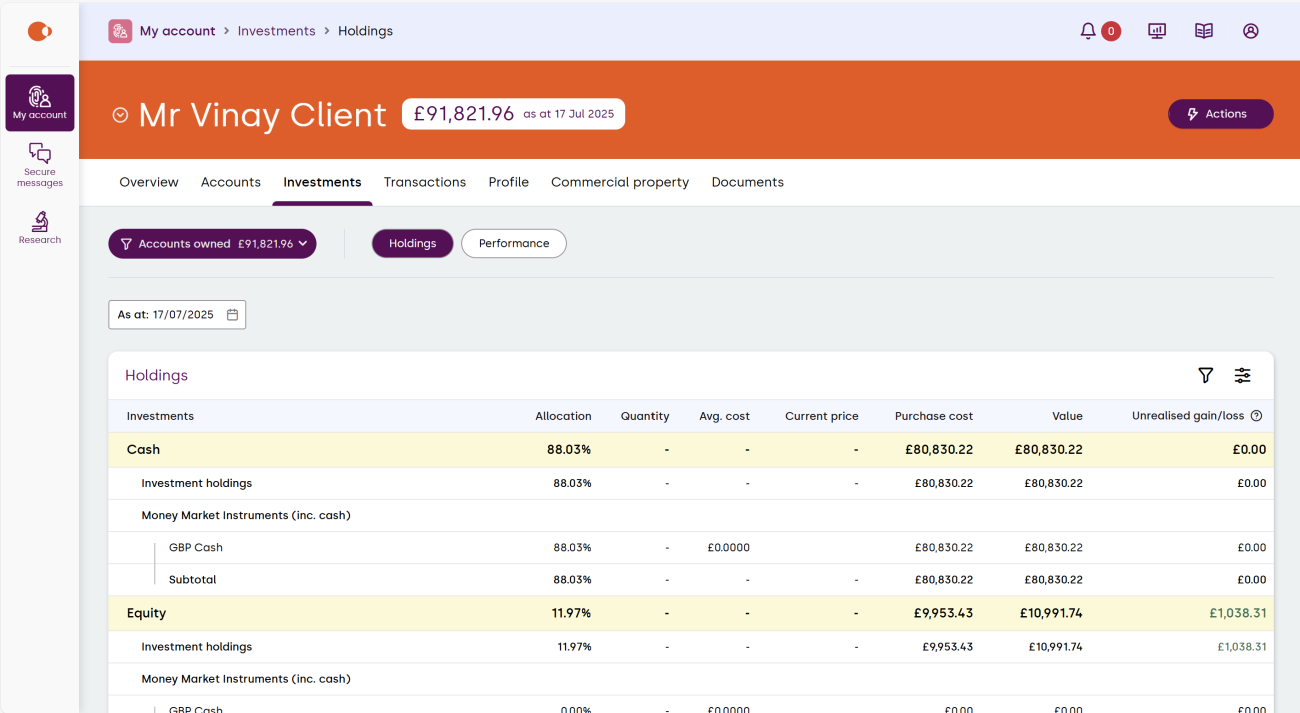Select the Holdings view toggle

tap(412, 243)
